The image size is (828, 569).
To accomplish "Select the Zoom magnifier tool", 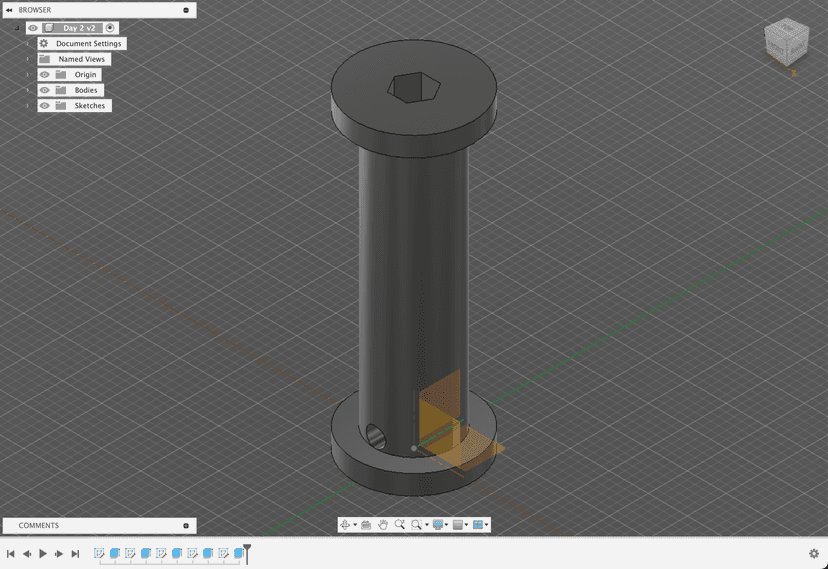I will pyautogui.click(x=399, y=525).
